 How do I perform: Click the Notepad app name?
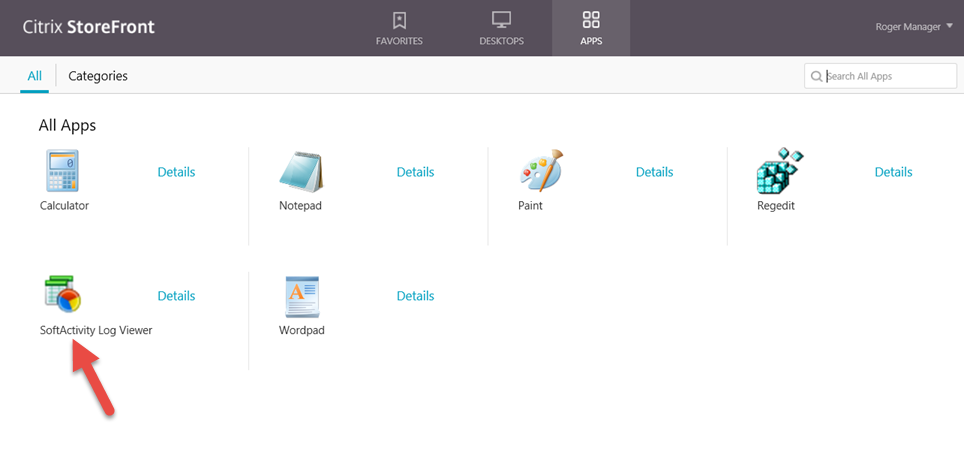tap(300, 206)
